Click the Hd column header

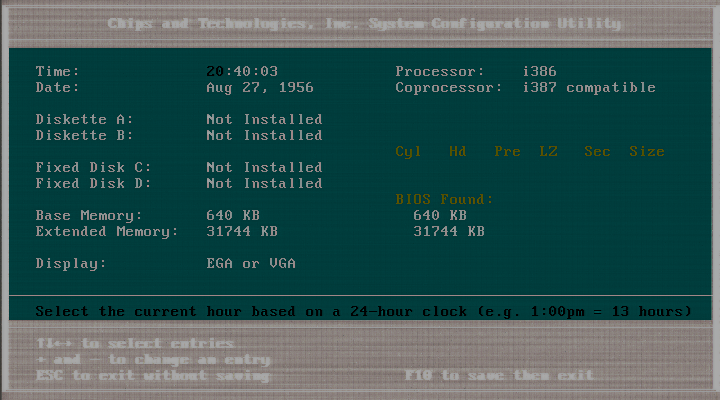[458, 152]
